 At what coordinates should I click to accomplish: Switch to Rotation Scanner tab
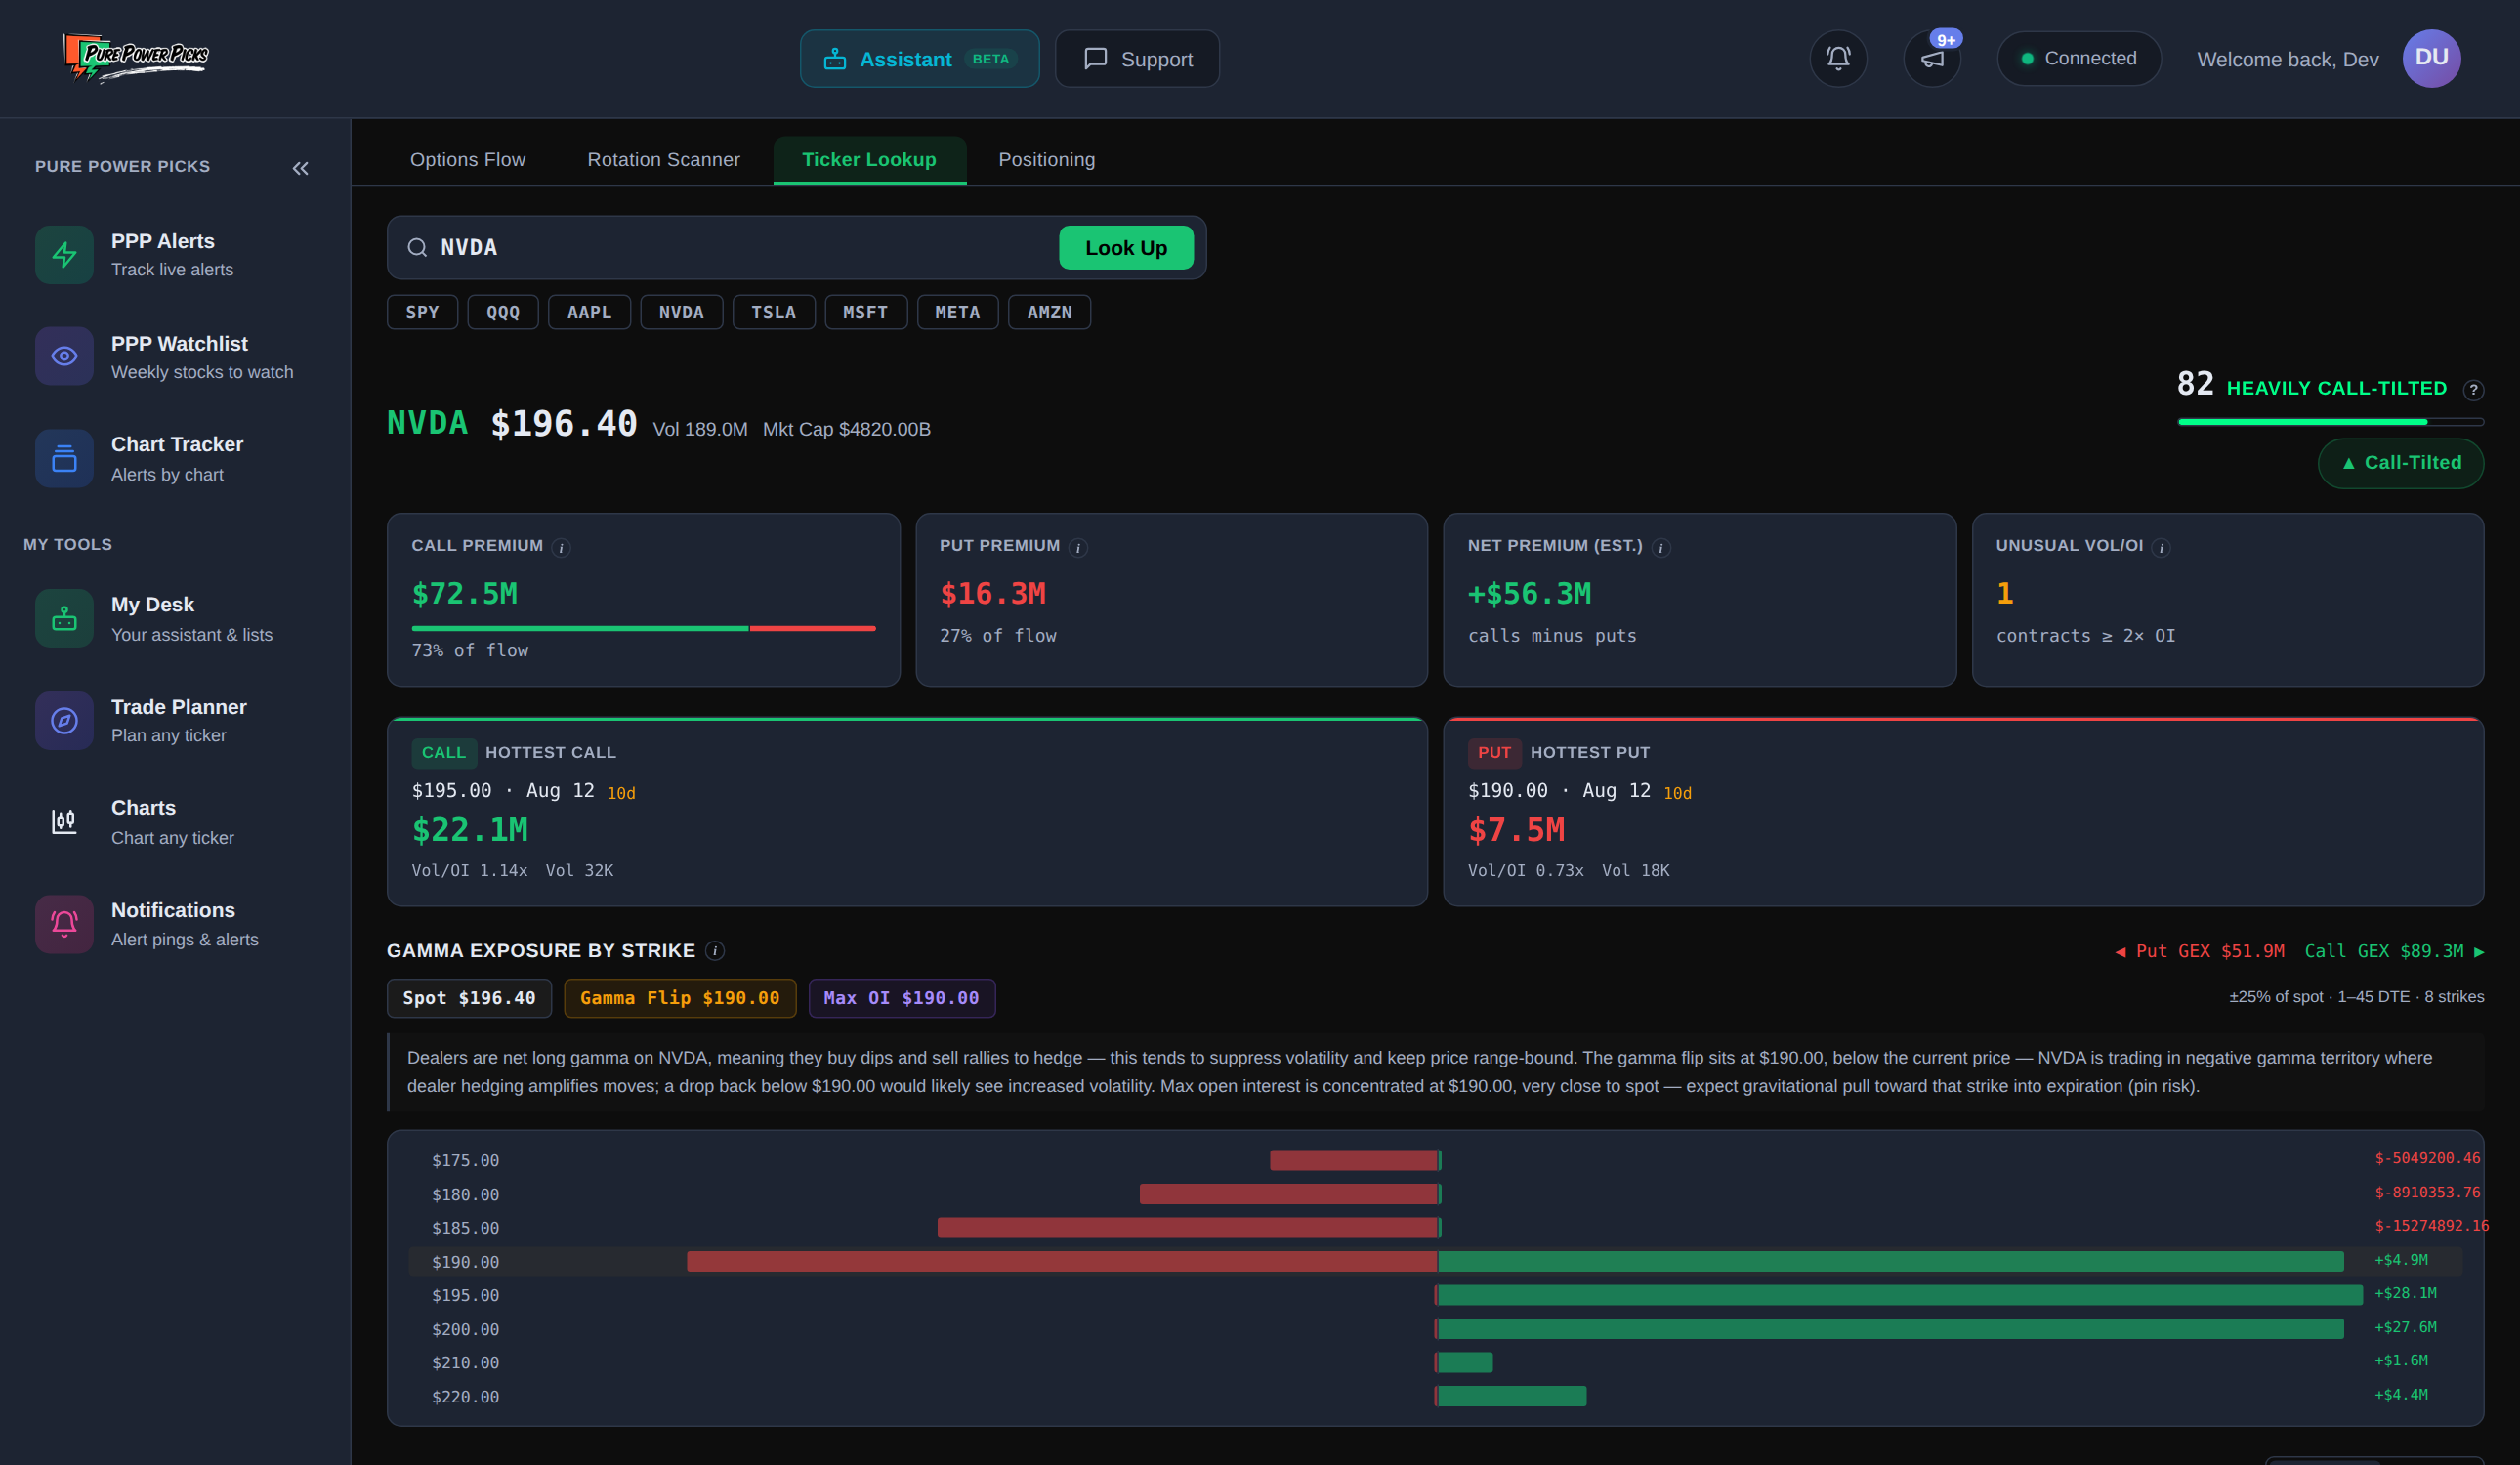[663, 160]
